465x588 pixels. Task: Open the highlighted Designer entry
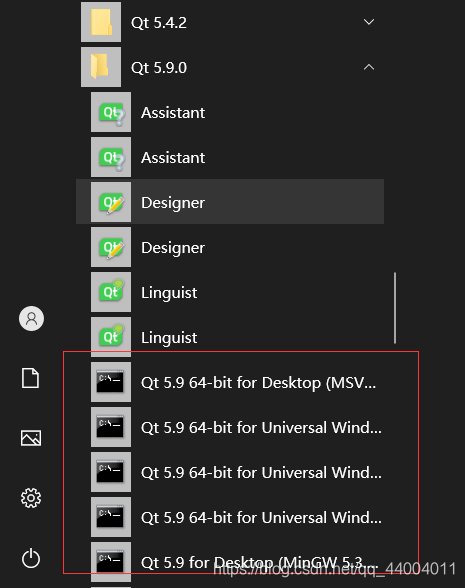point(230,202)
